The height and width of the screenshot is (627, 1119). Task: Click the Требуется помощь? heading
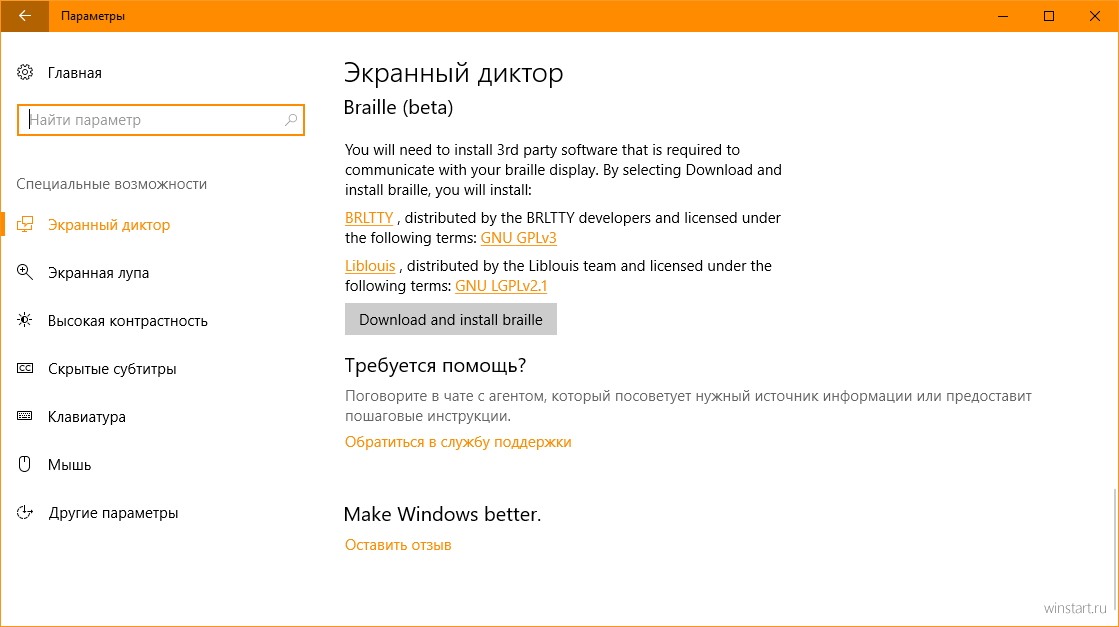click(435, 365)
